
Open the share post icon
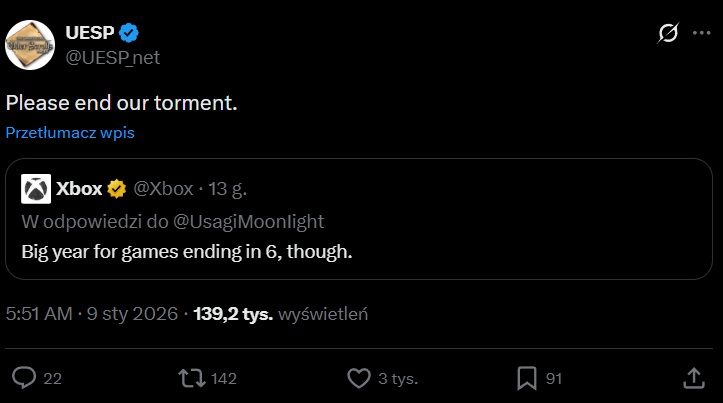click(x=694, y=378)
